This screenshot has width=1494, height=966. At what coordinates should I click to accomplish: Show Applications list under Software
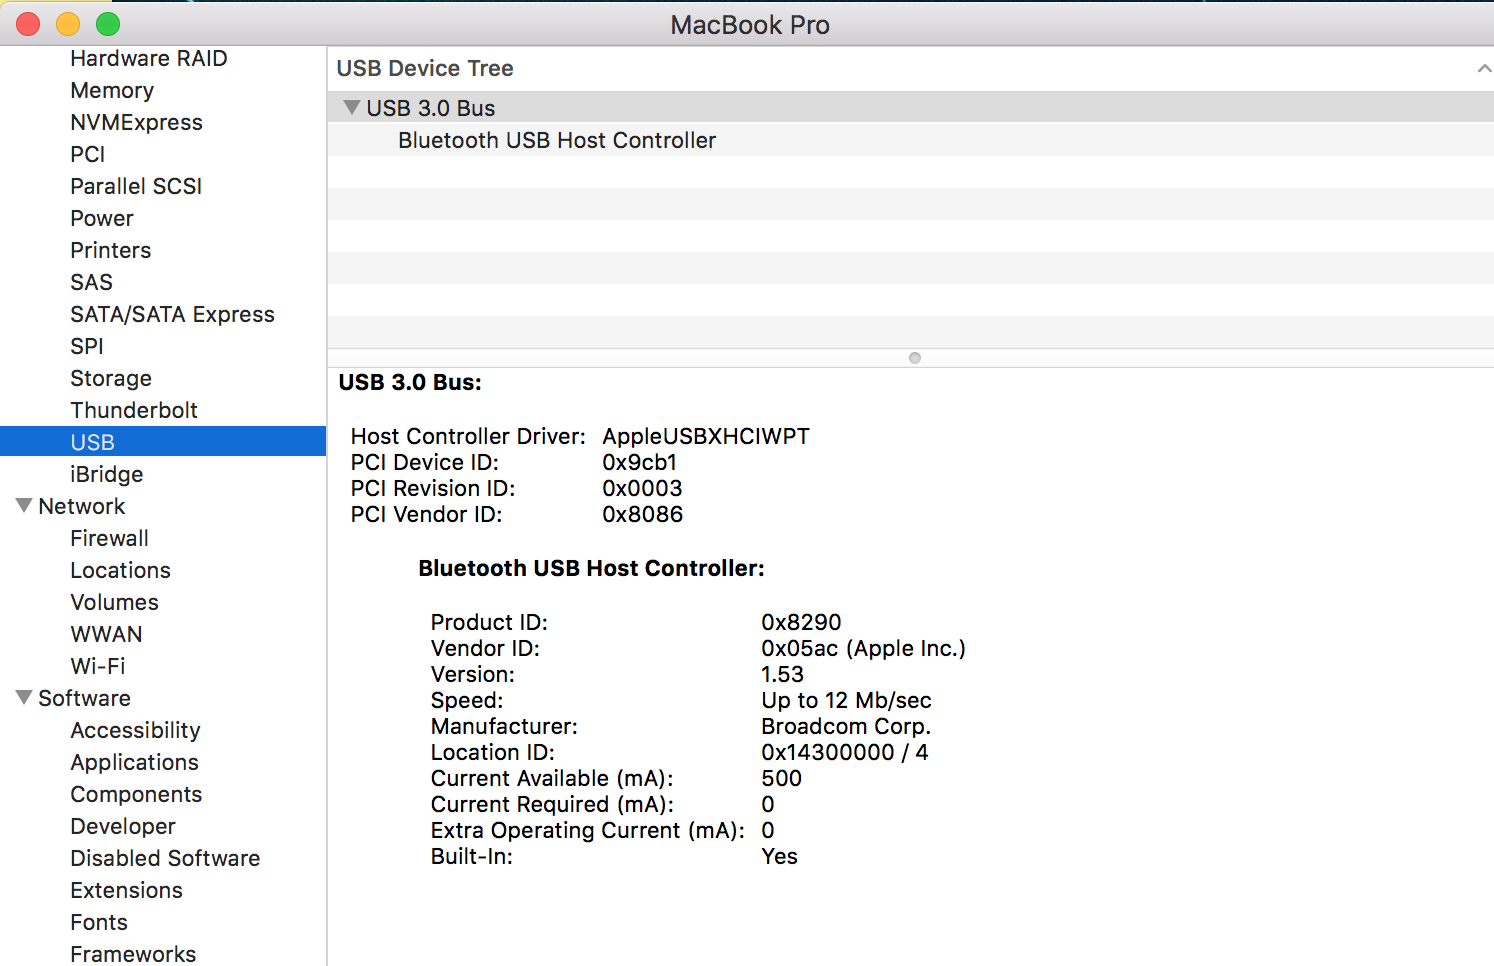(135, 762)
